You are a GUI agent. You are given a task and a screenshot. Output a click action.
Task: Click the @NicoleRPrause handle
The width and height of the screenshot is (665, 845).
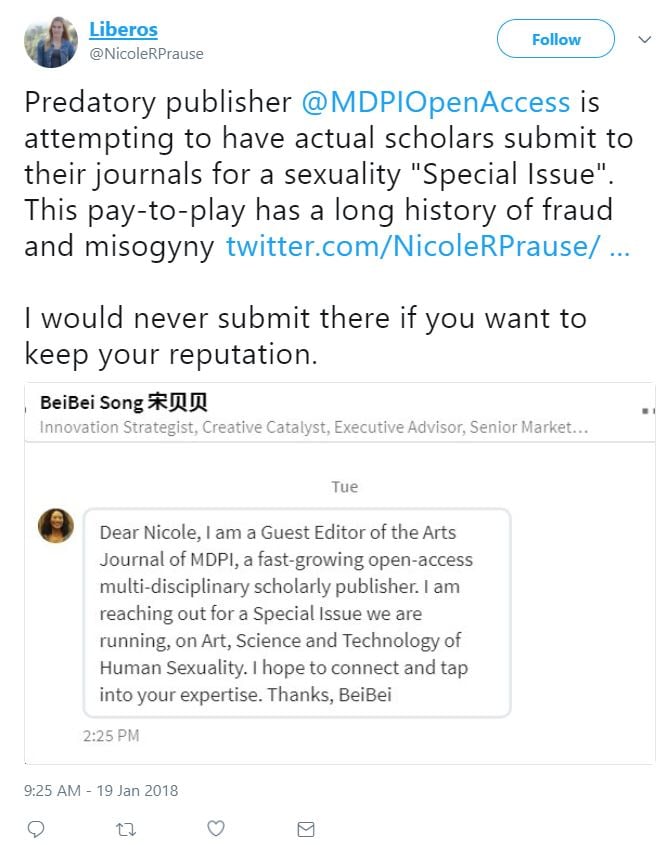tap(146, 53)
